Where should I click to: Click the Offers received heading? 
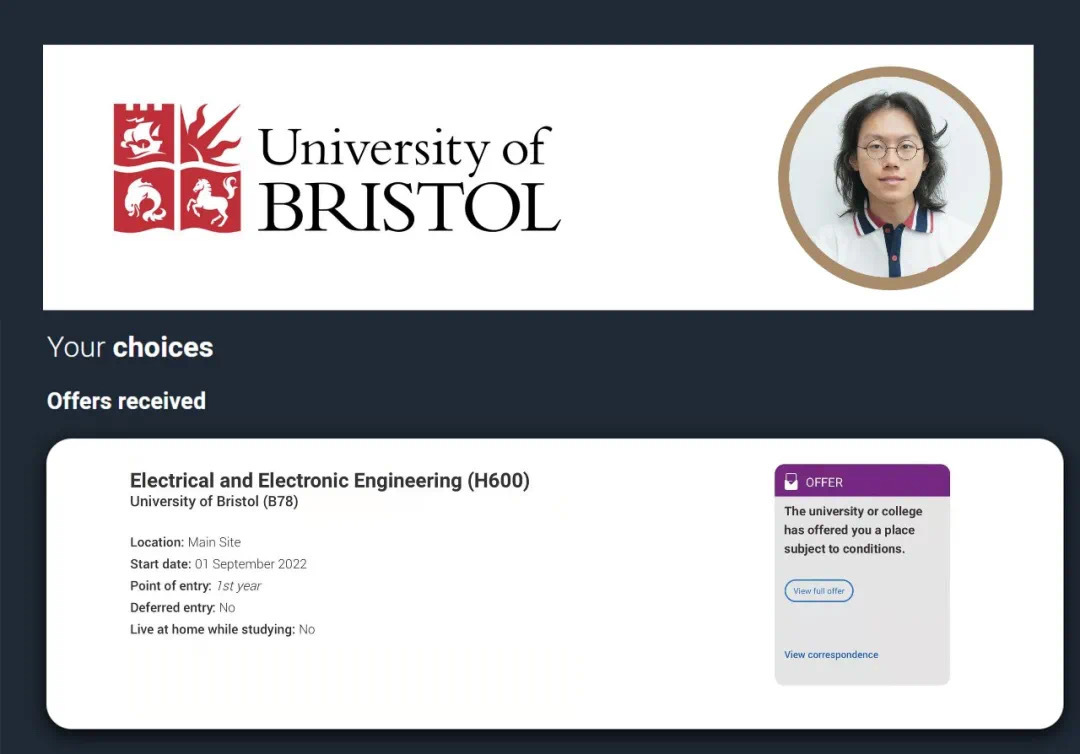(x=126, y=401)
